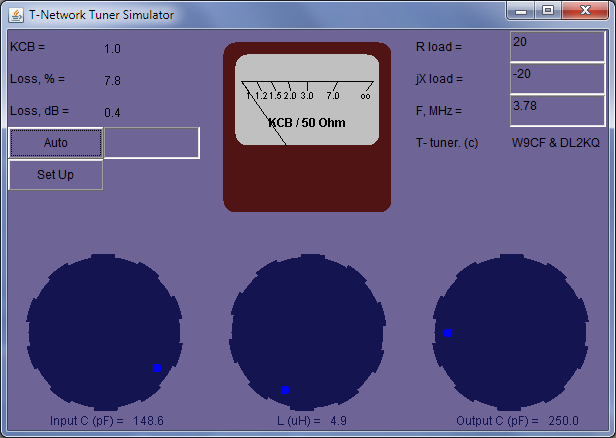
Task: Open the Set Up button
Action: pyautogui.click(x=56, y=175)
